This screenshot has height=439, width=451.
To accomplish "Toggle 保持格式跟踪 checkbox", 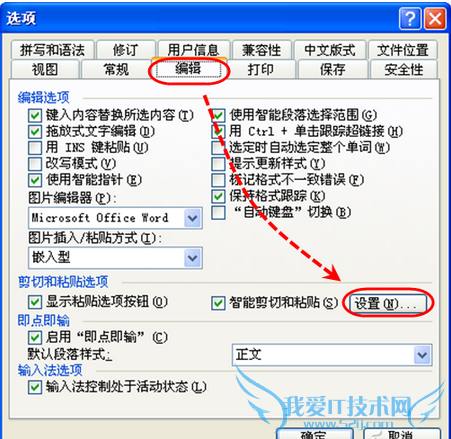I will click(218, 196).
